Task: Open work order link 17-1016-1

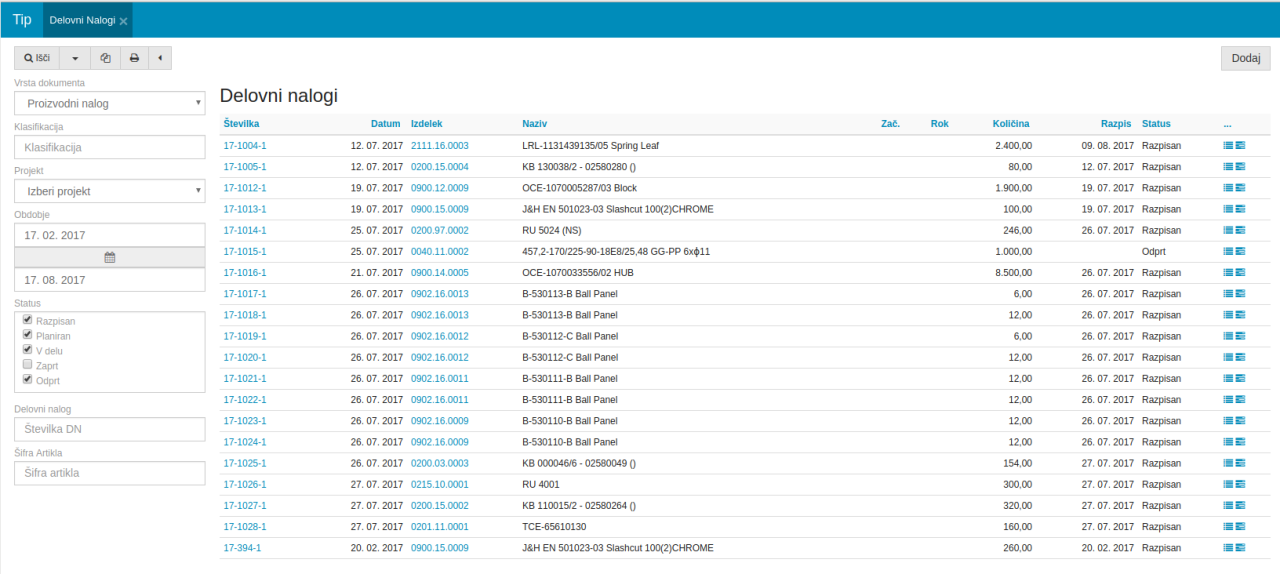Action: tap(245, 273)
